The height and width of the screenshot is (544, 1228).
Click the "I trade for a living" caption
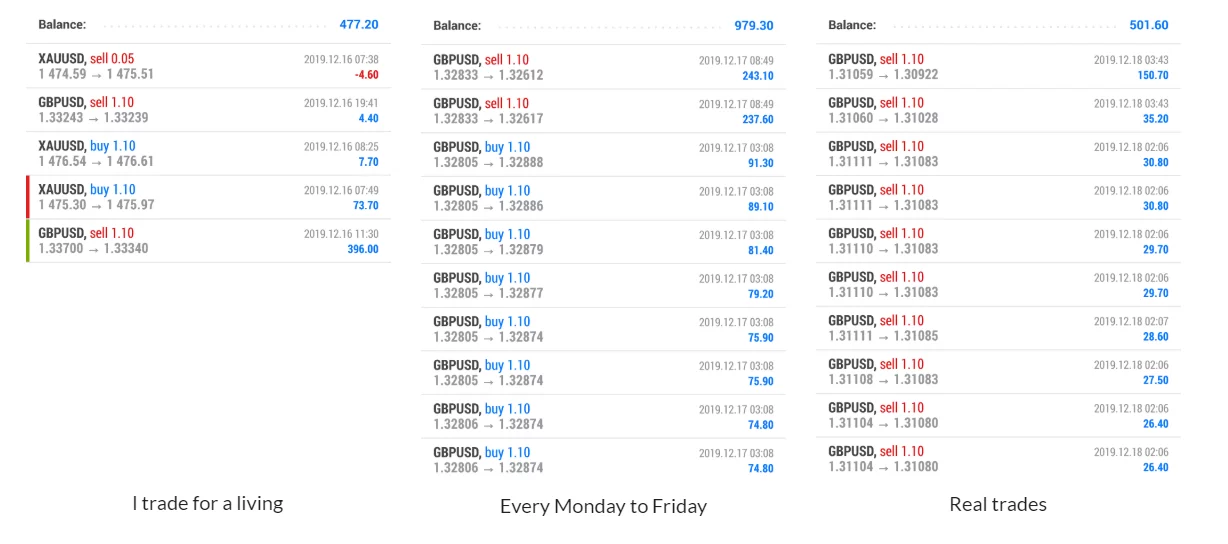point(207,503)
